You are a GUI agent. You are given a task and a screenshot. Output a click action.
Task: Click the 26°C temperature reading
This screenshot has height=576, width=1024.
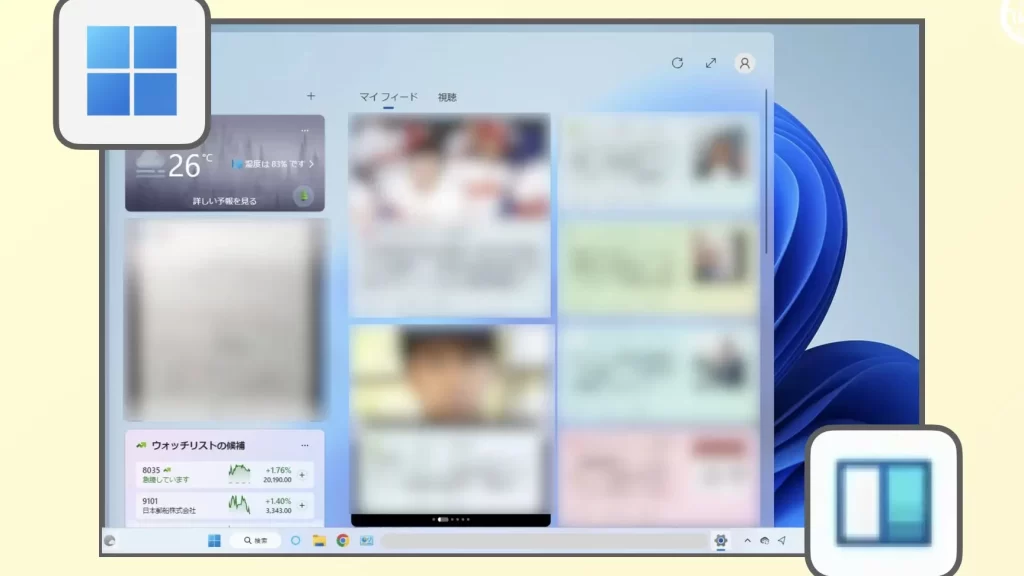[x=190, y=165]
